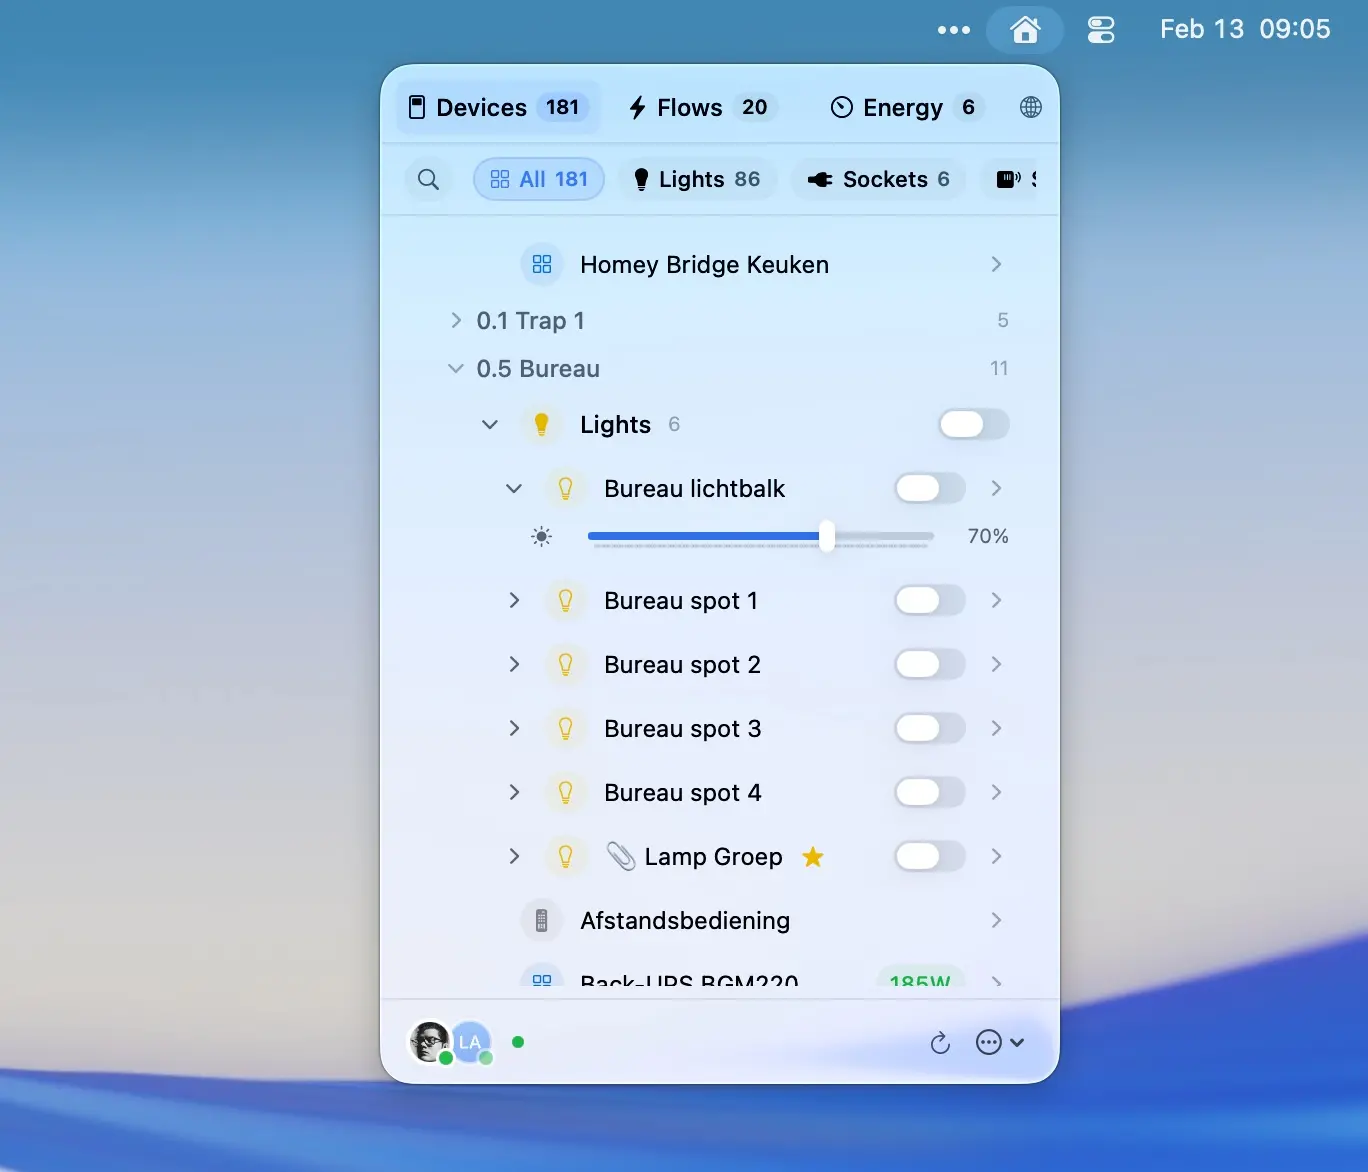Select the Lights filter with bulb icon
The width and height of the screenshot is (1368, 1172).
697,179
